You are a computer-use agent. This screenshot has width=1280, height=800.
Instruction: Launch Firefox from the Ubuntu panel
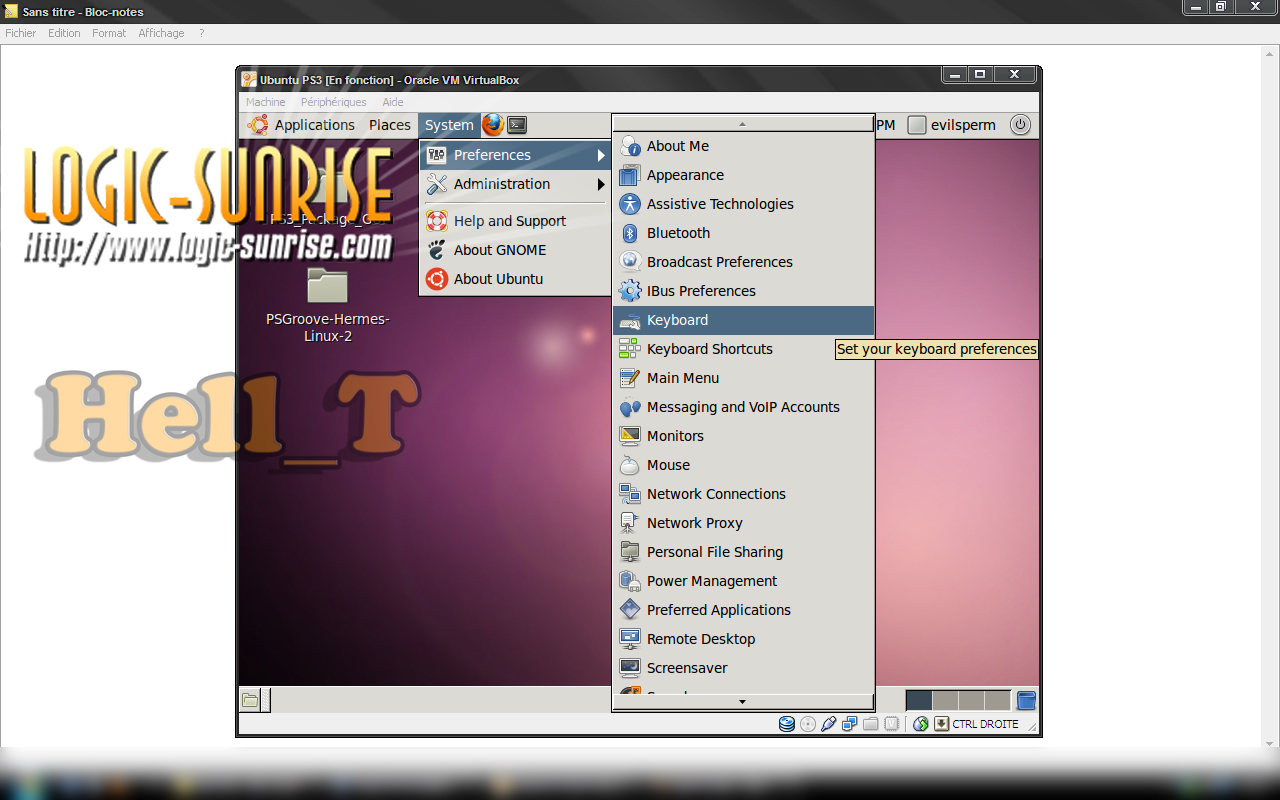click(x=493, y=124)
